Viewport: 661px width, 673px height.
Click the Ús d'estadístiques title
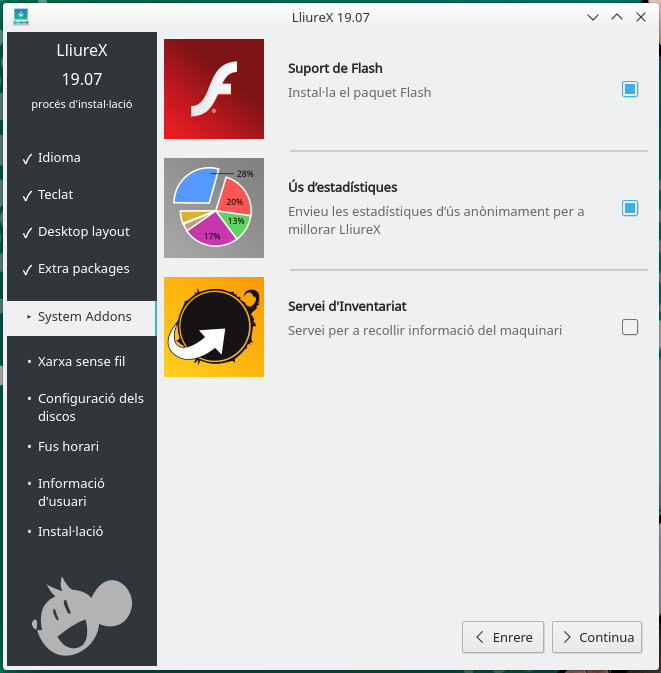[343, 187]
